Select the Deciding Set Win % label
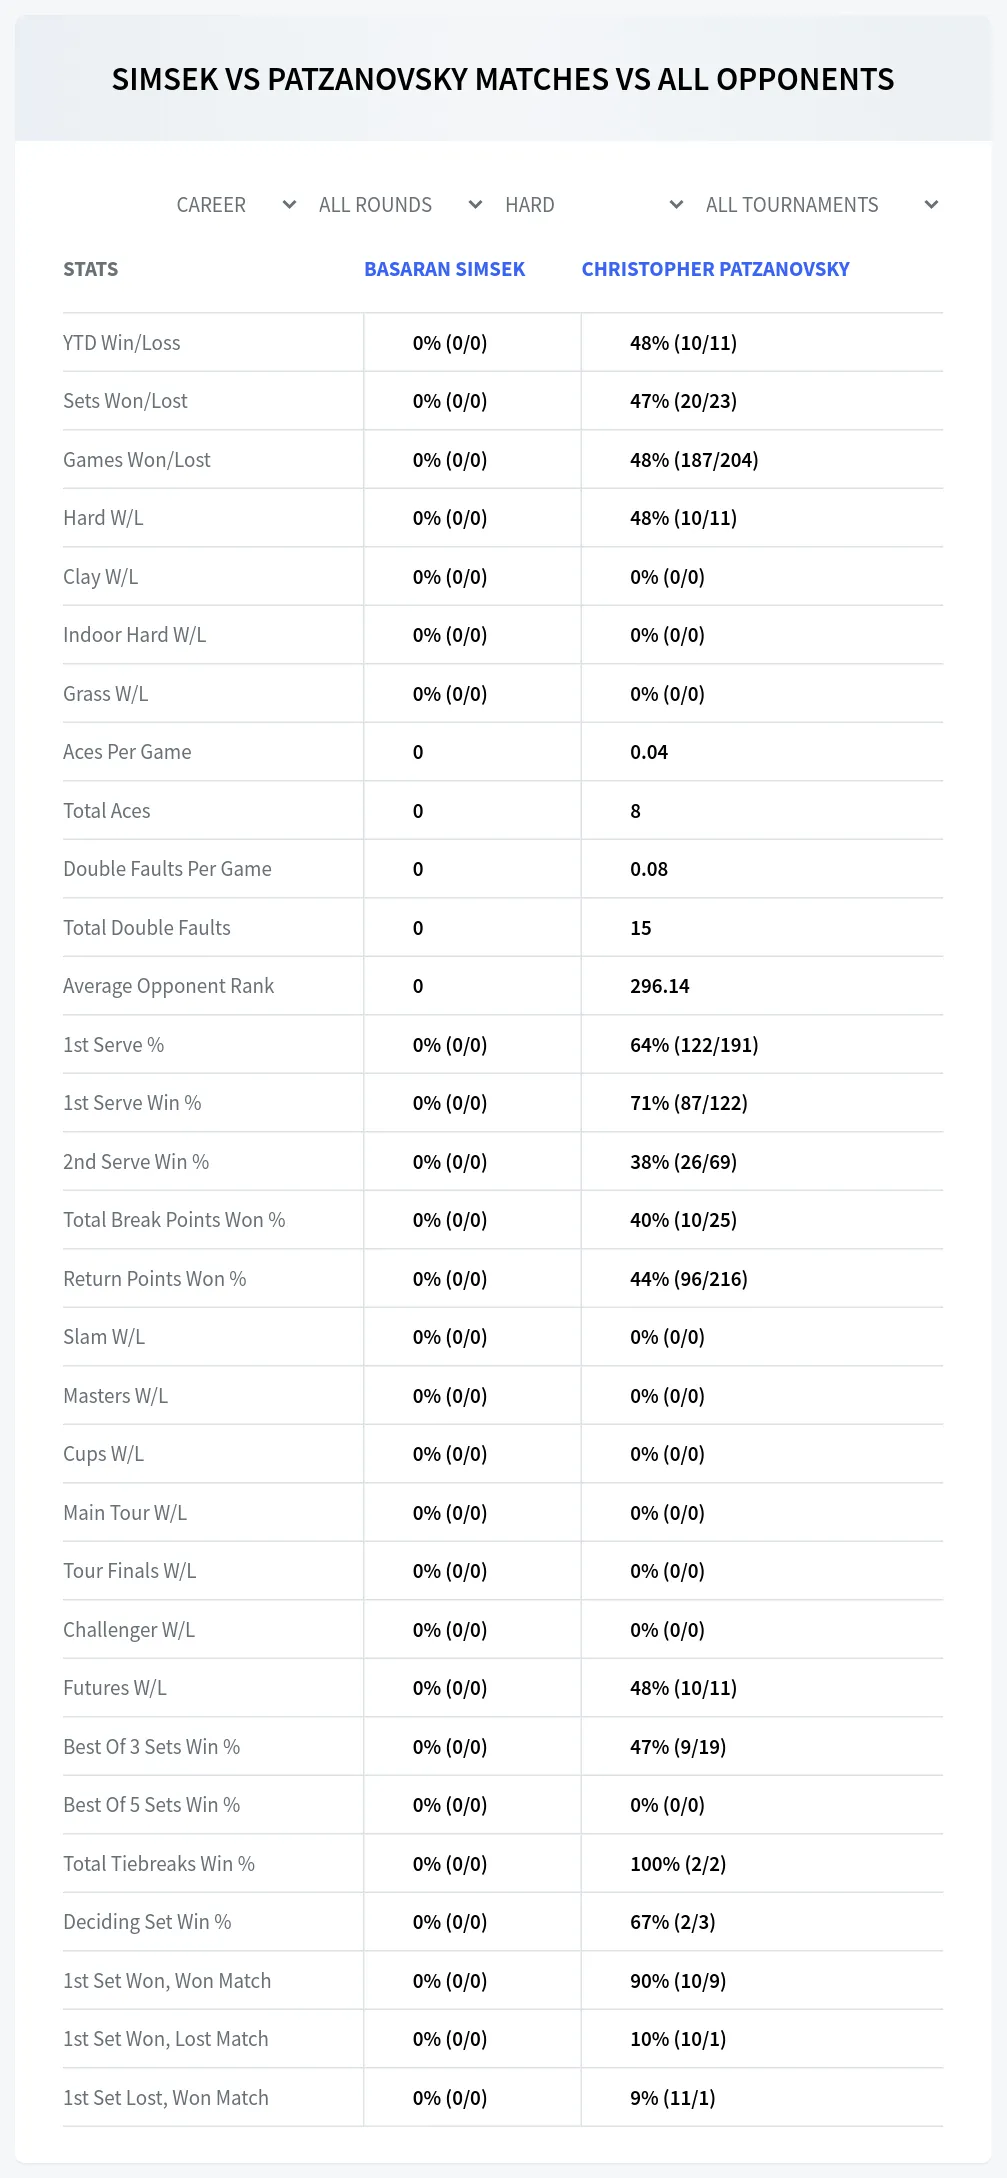 pos(147,1922)
